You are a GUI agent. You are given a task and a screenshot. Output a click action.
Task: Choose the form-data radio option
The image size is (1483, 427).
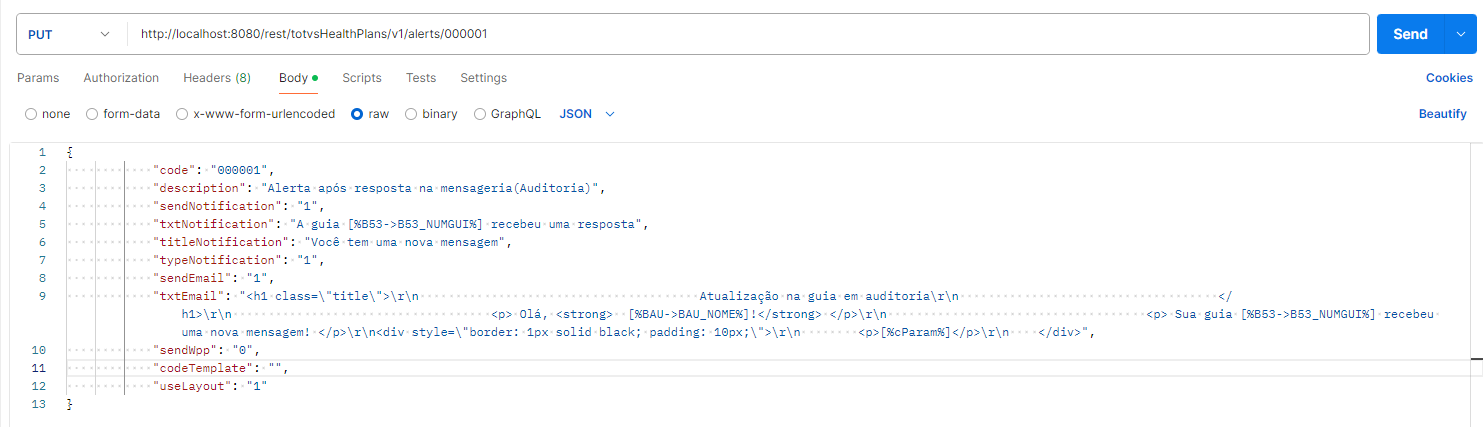(x=93, y=114)
